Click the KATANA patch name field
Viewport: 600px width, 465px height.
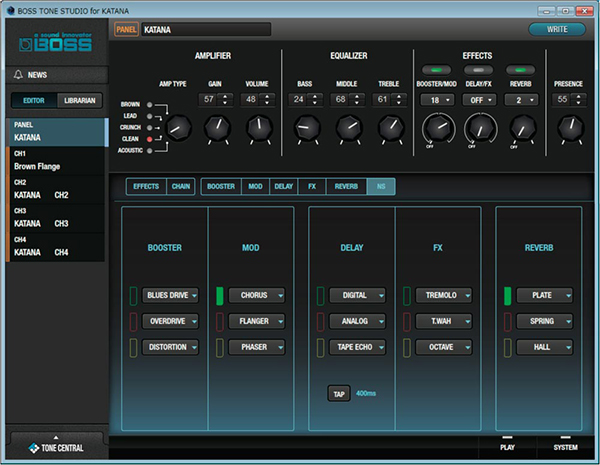coord(206,29)
